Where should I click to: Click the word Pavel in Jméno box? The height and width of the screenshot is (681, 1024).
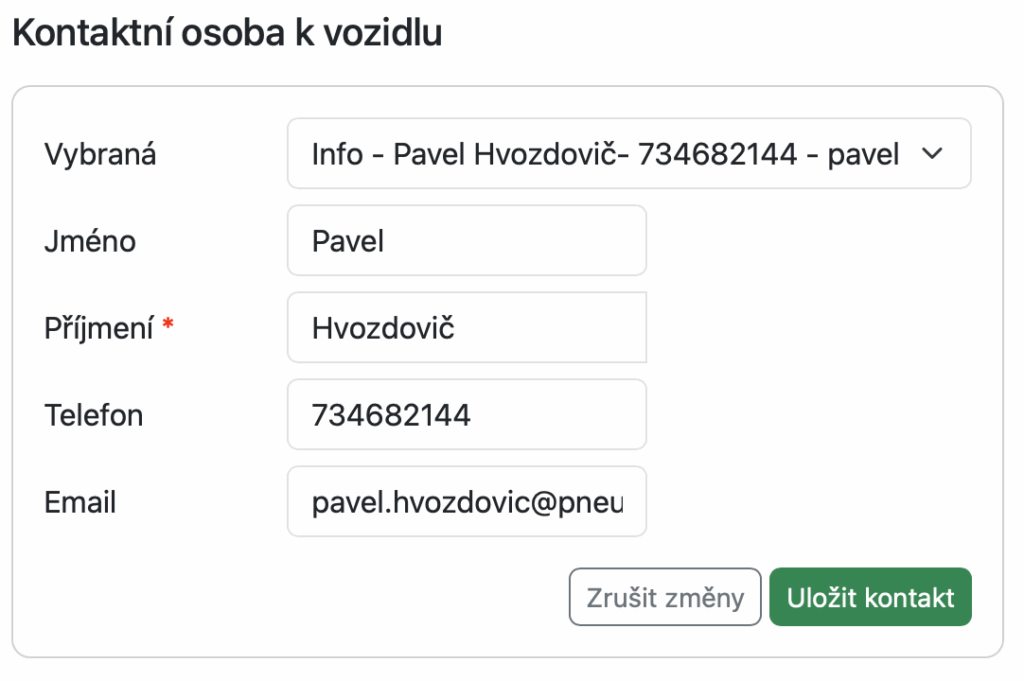[348, 241]
